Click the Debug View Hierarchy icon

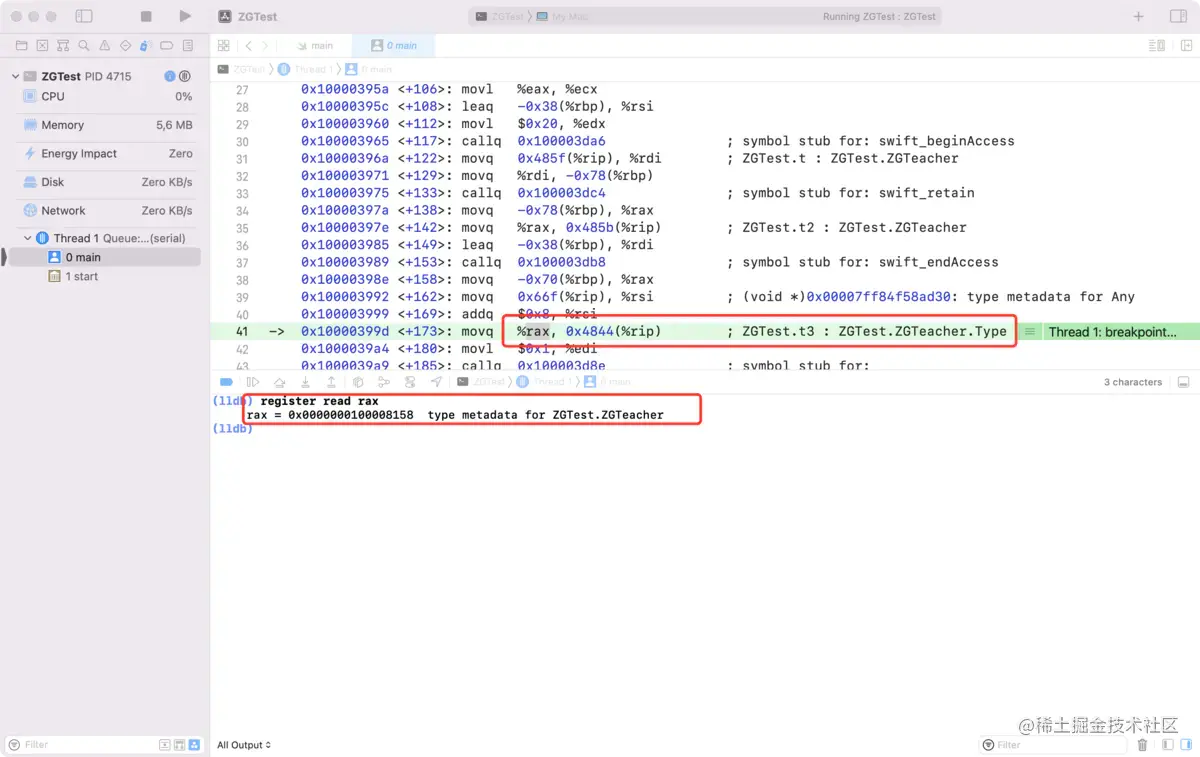358,382
